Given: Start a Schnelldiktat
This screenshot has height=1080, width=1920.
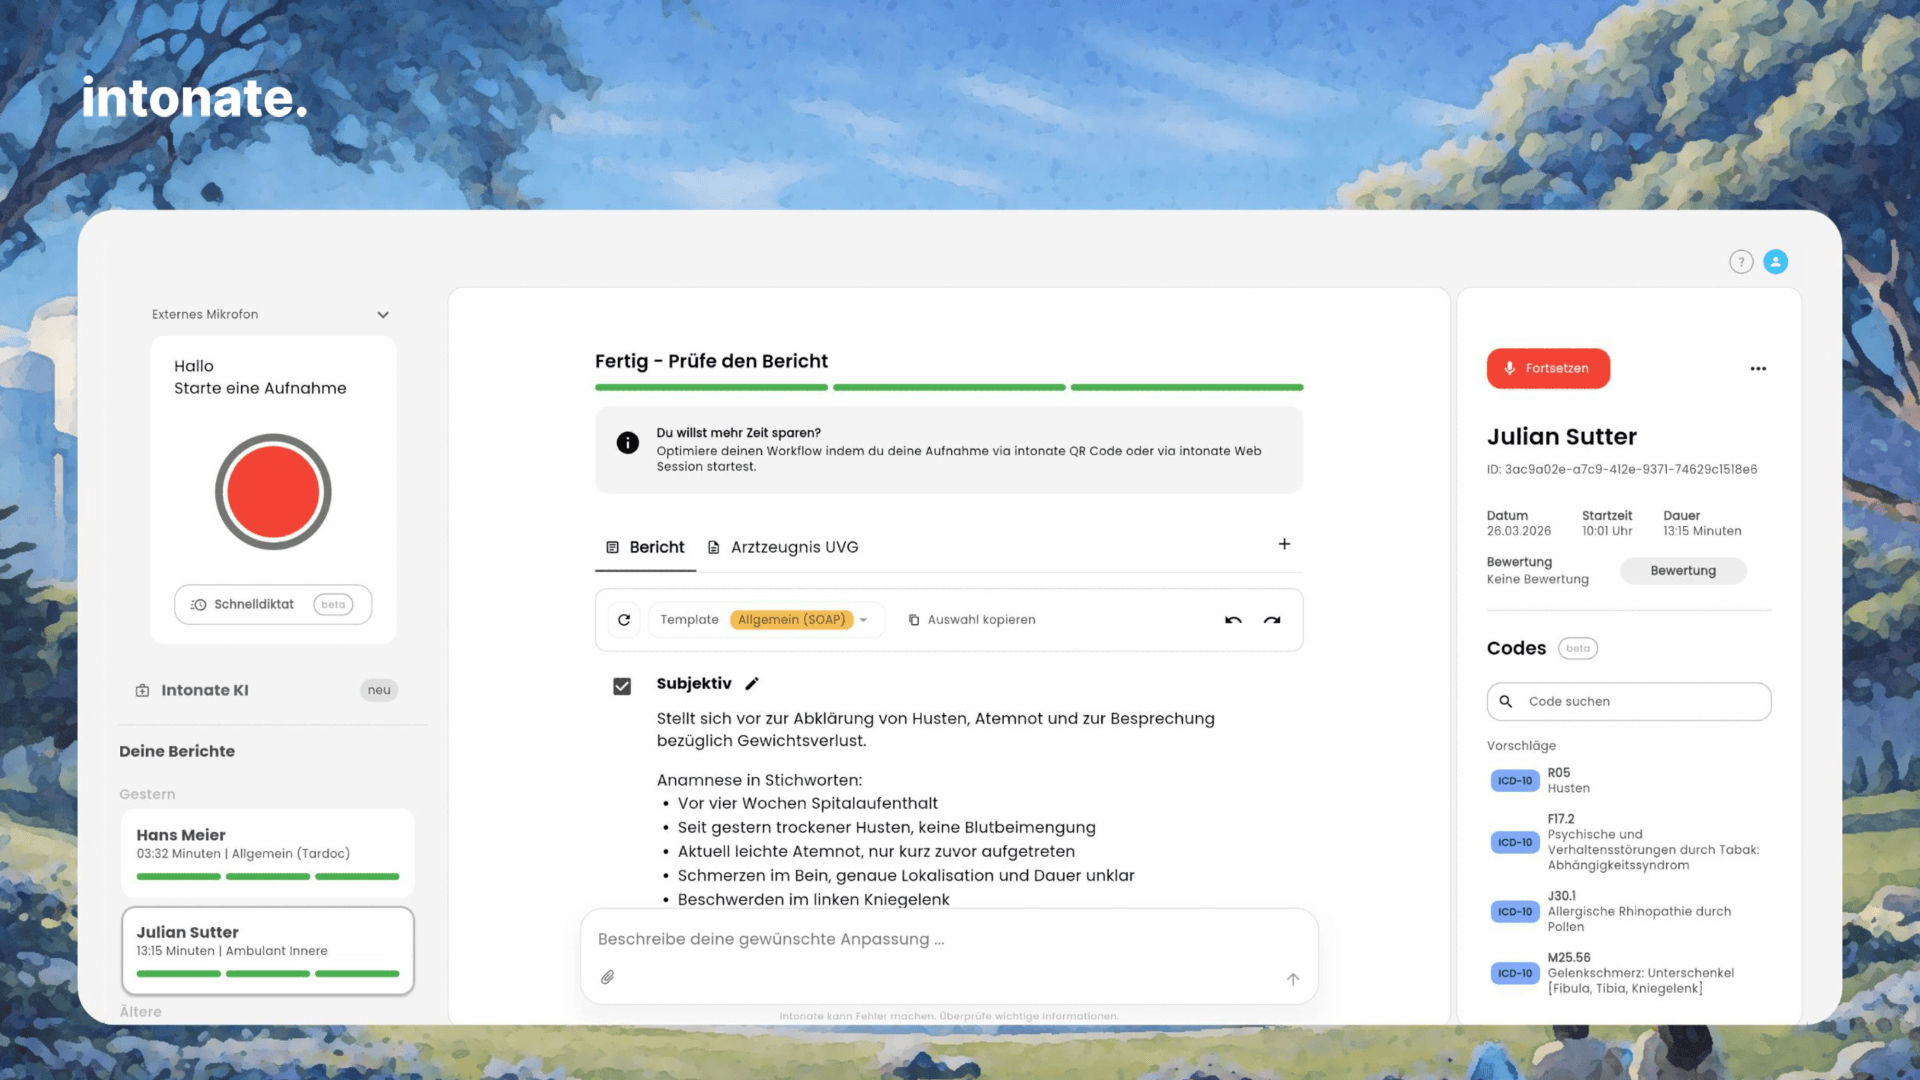Looking at the screenshot, I should [x=273, y=604].
